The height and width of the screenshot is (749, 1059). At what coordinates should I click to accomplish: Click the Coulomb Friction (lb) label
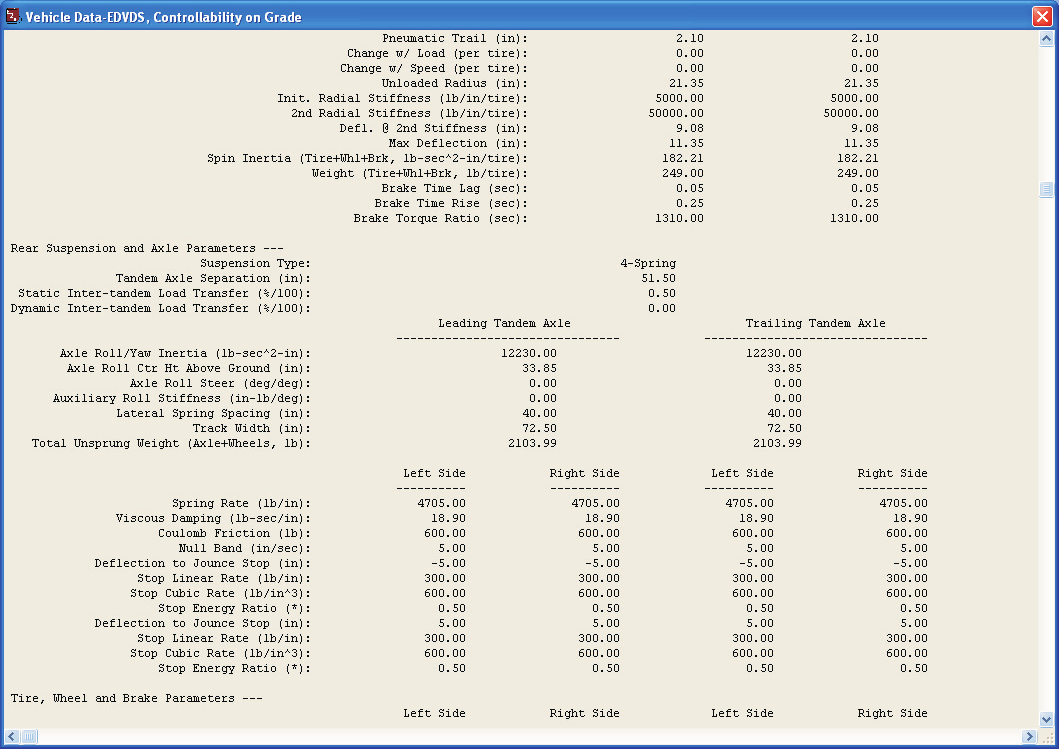click(x=234, y=534)
